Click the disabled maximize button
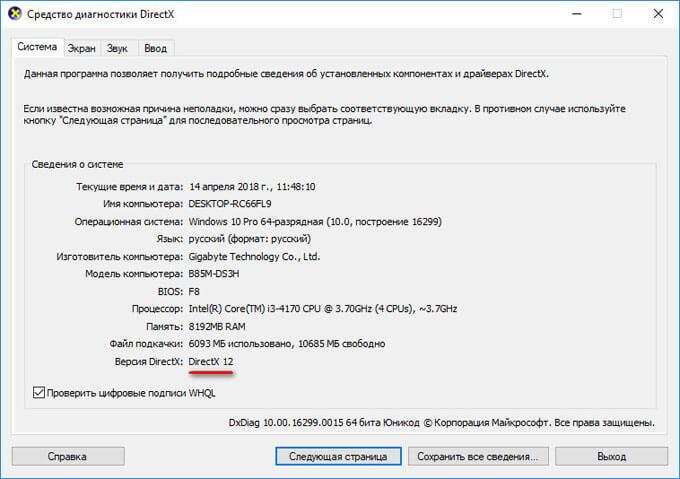680x479 pixels. tap(617, 14)
